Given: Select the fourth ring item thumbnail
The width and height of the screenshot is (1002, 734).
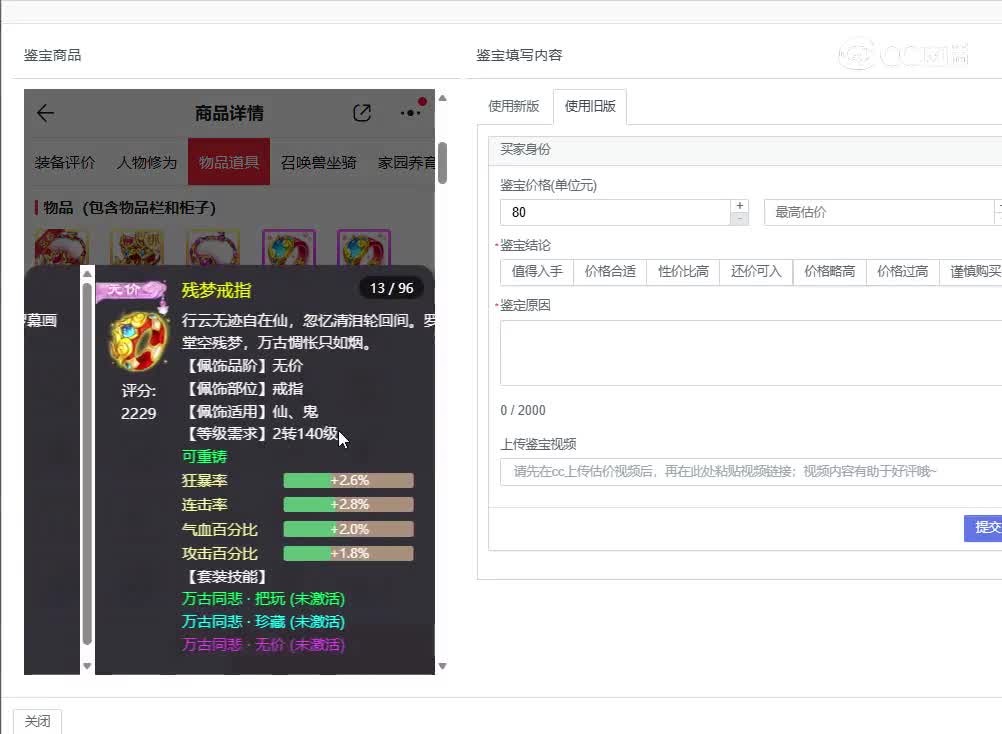Looking at the screenshot, I should tap(288, 247).
